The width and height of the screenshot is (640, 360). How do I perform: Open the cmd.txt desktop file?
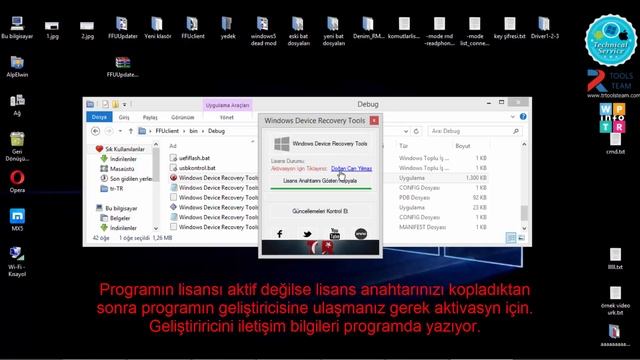tap(615, 144)
